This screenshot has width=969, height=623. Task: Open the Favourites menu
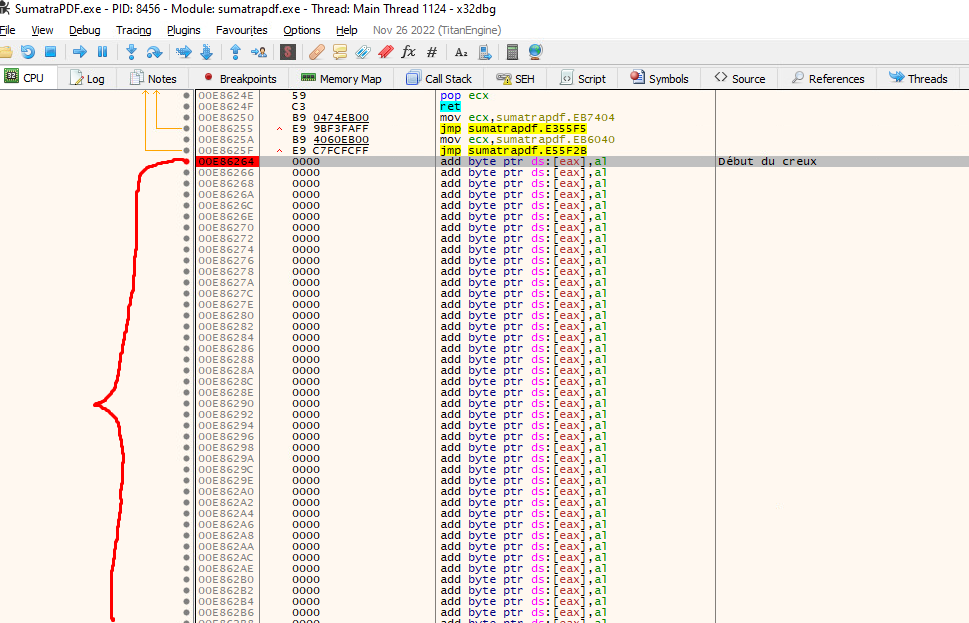[242, 30]
